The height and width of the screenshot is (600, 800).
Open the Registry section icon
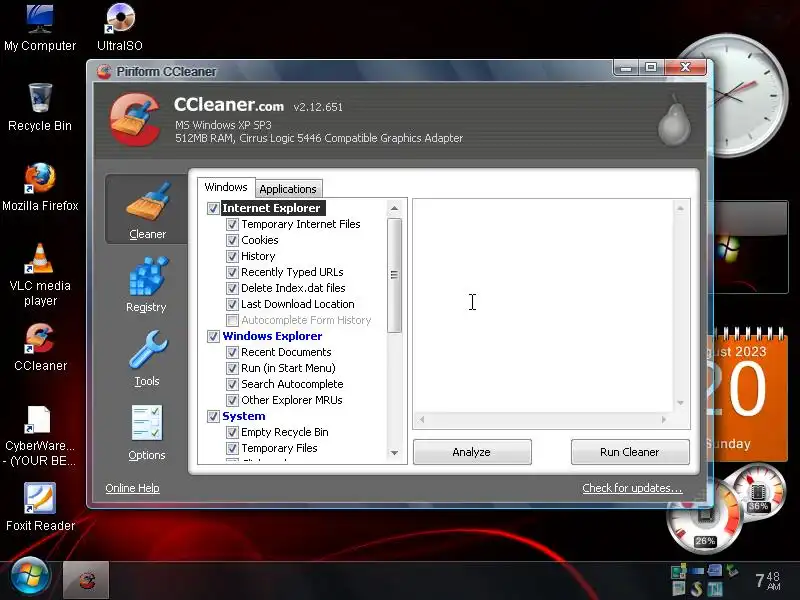point(148,276)
